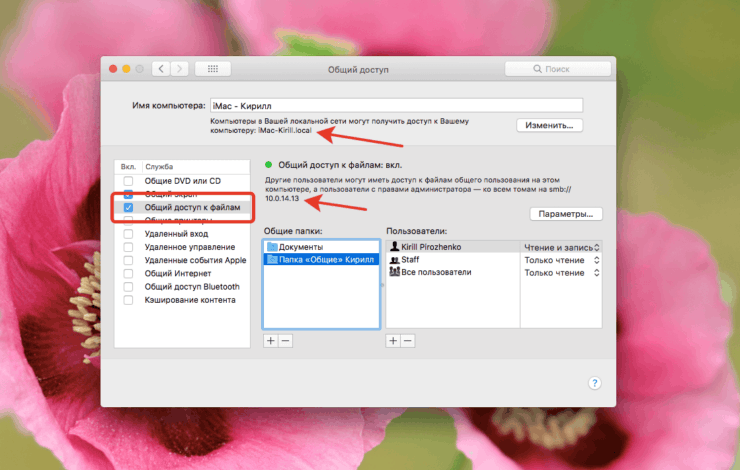The height and width of the screenshot is (470, 740).
Task: Remove the selected shared folder with minus
Action: (x=285, y=341)
